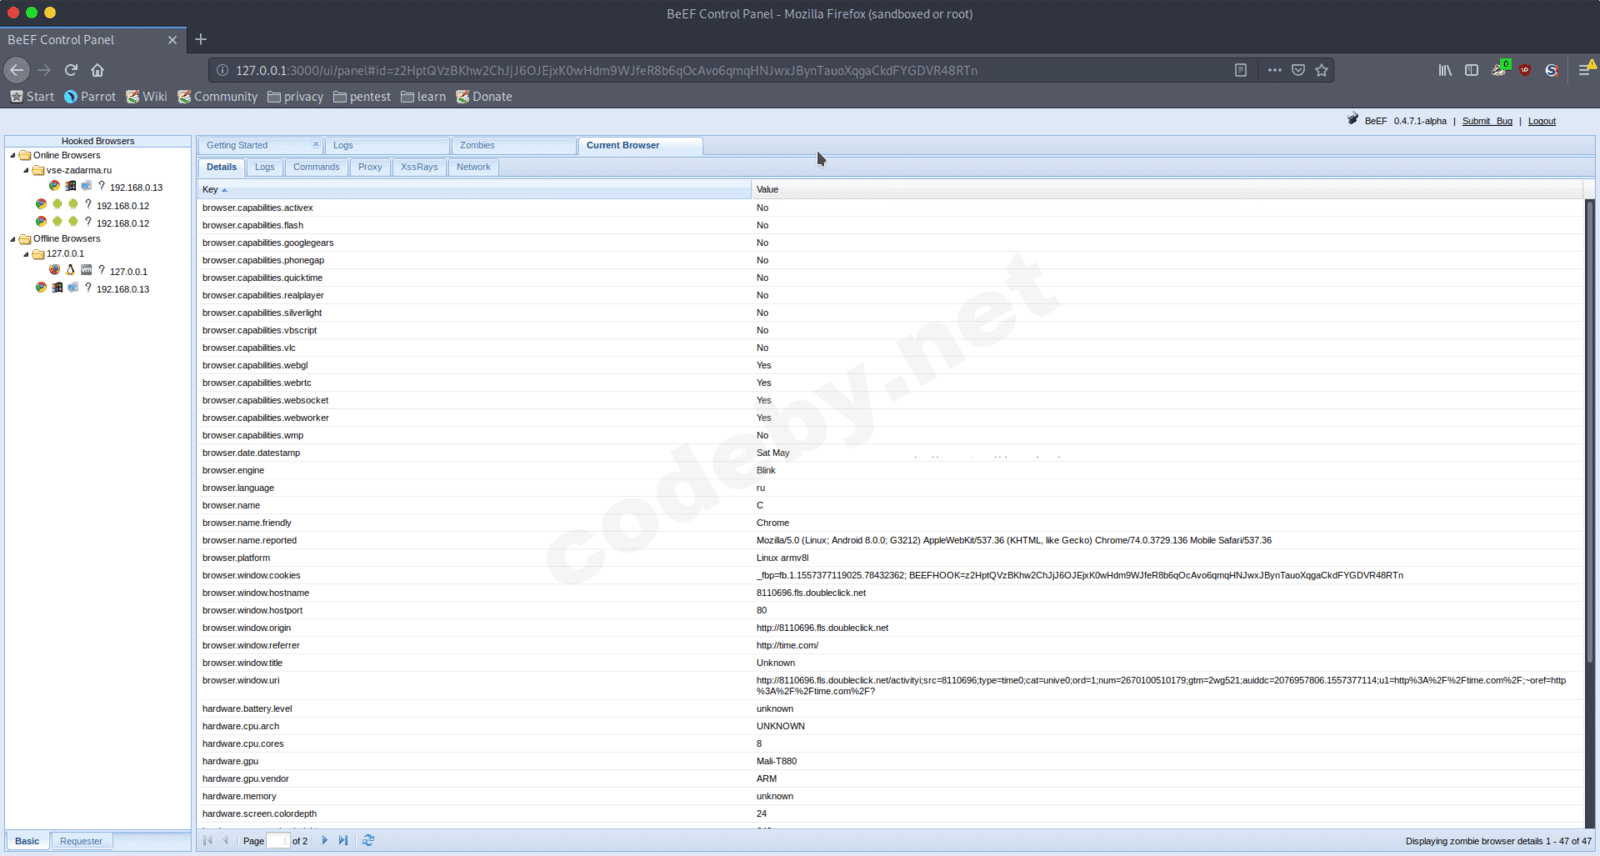Open the XssRays tab

point(419,167)
